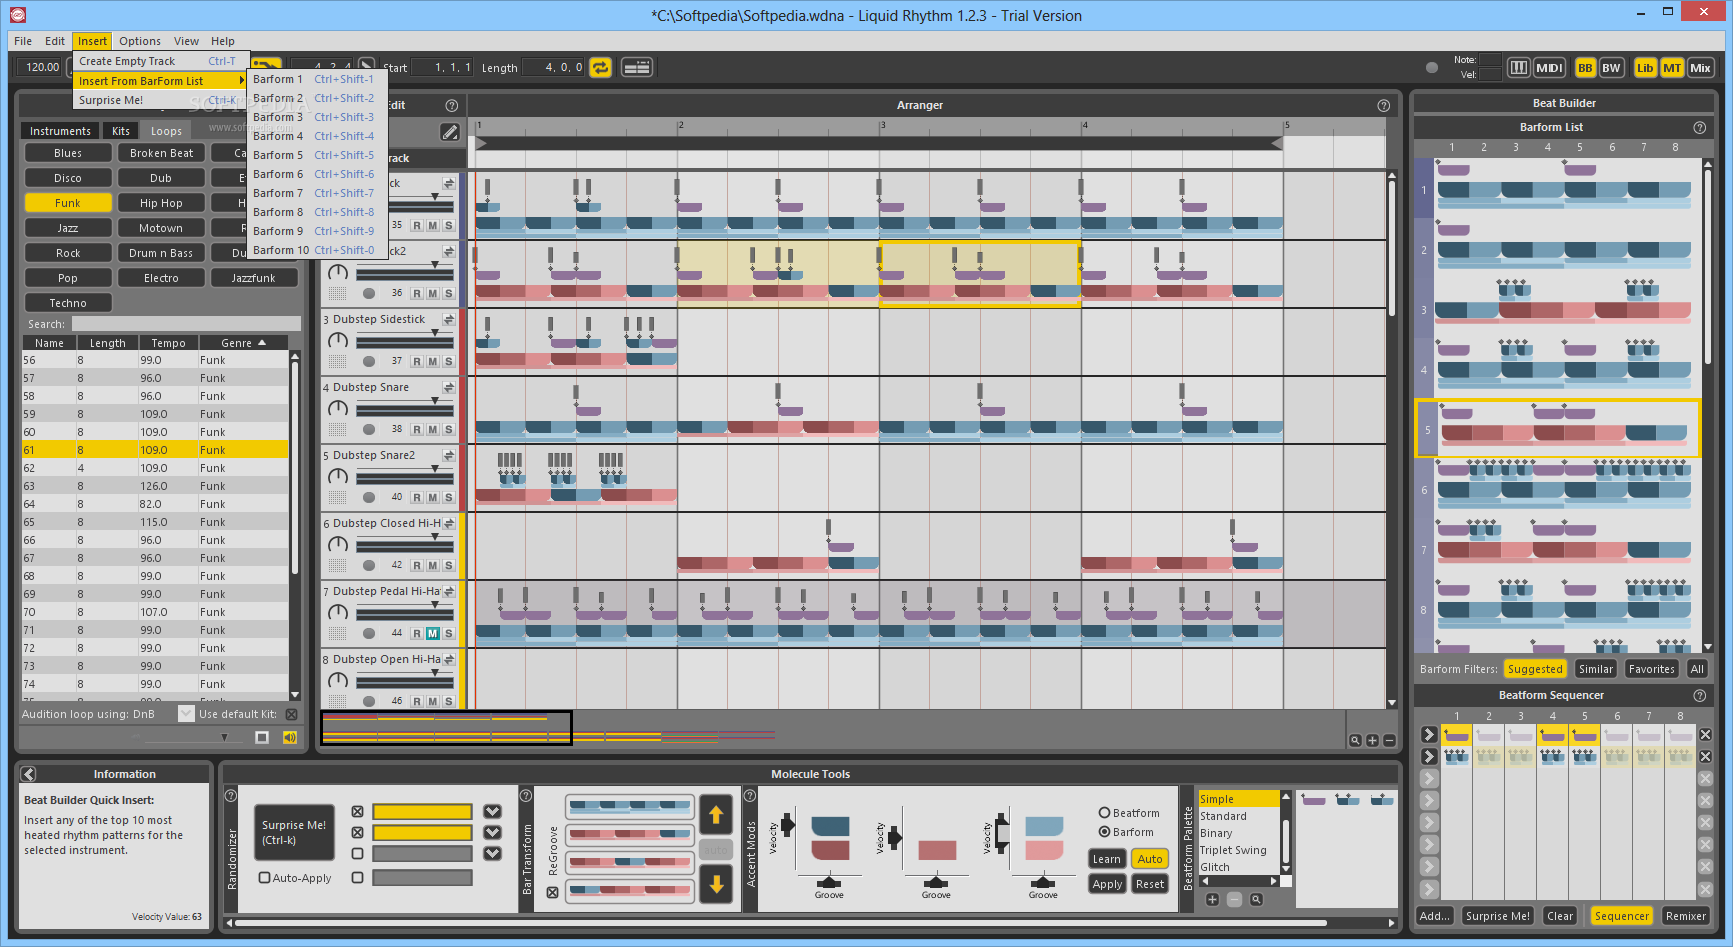Add a Beatform Palette entry

(1212, 899)
